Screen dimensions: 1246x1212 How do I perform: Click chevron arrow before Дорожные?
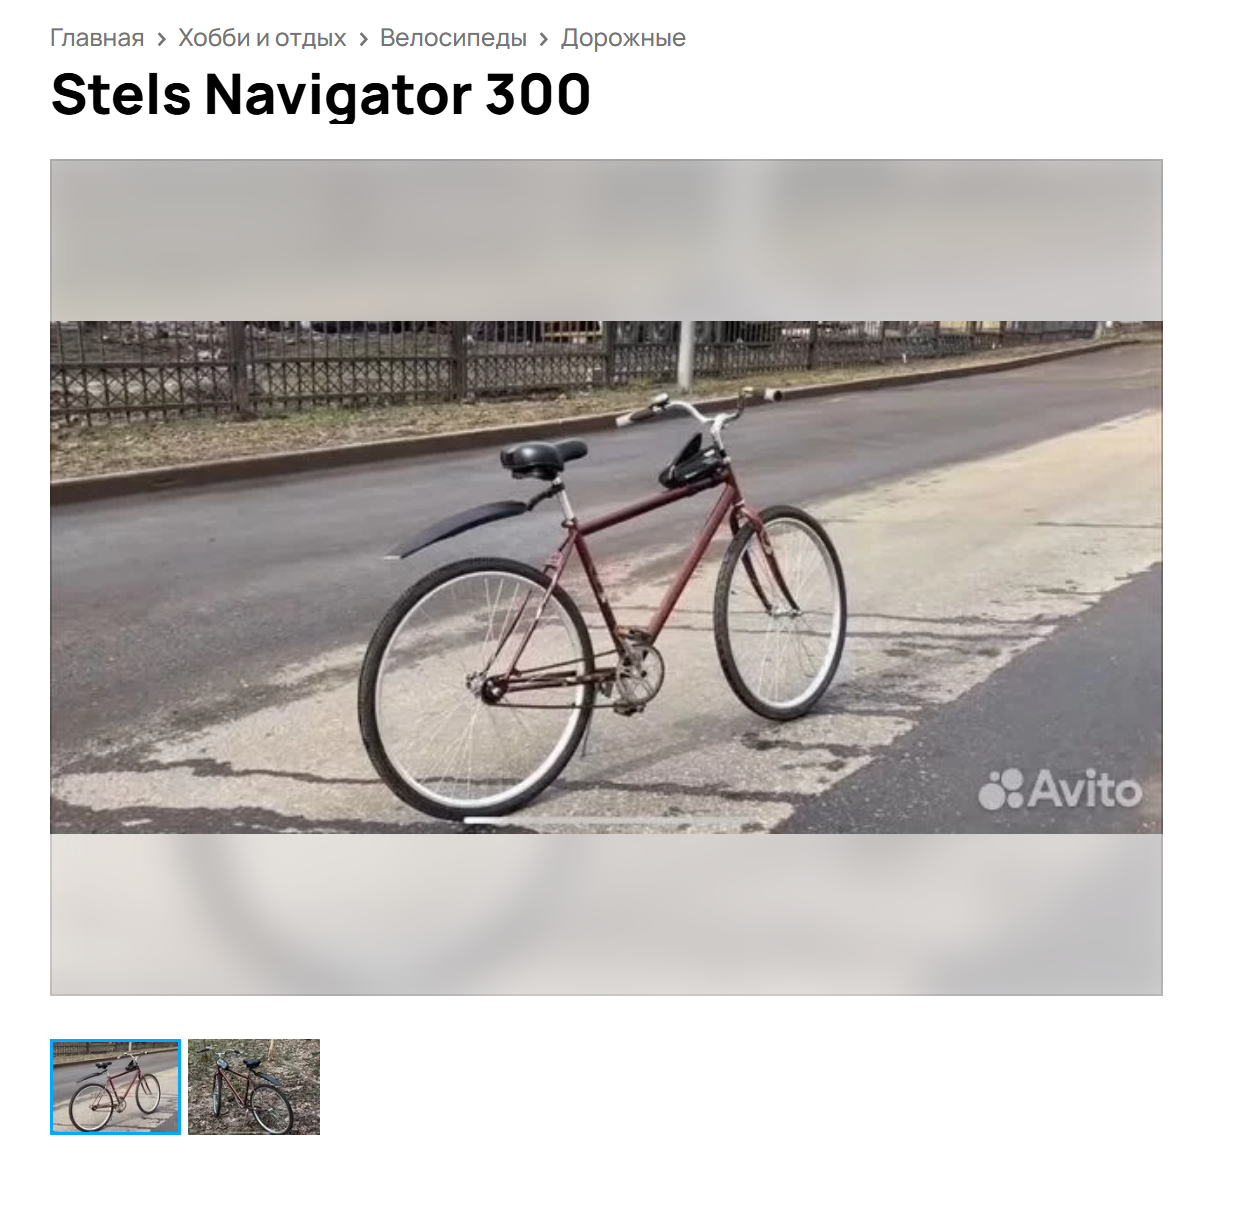point(544,39)
